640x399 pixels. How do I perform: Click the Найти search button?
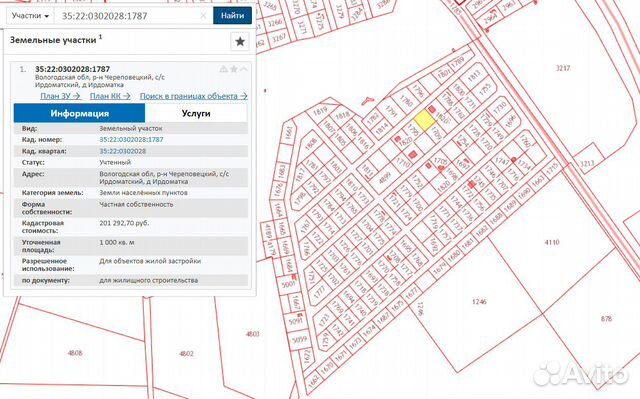tap(232, 16)
